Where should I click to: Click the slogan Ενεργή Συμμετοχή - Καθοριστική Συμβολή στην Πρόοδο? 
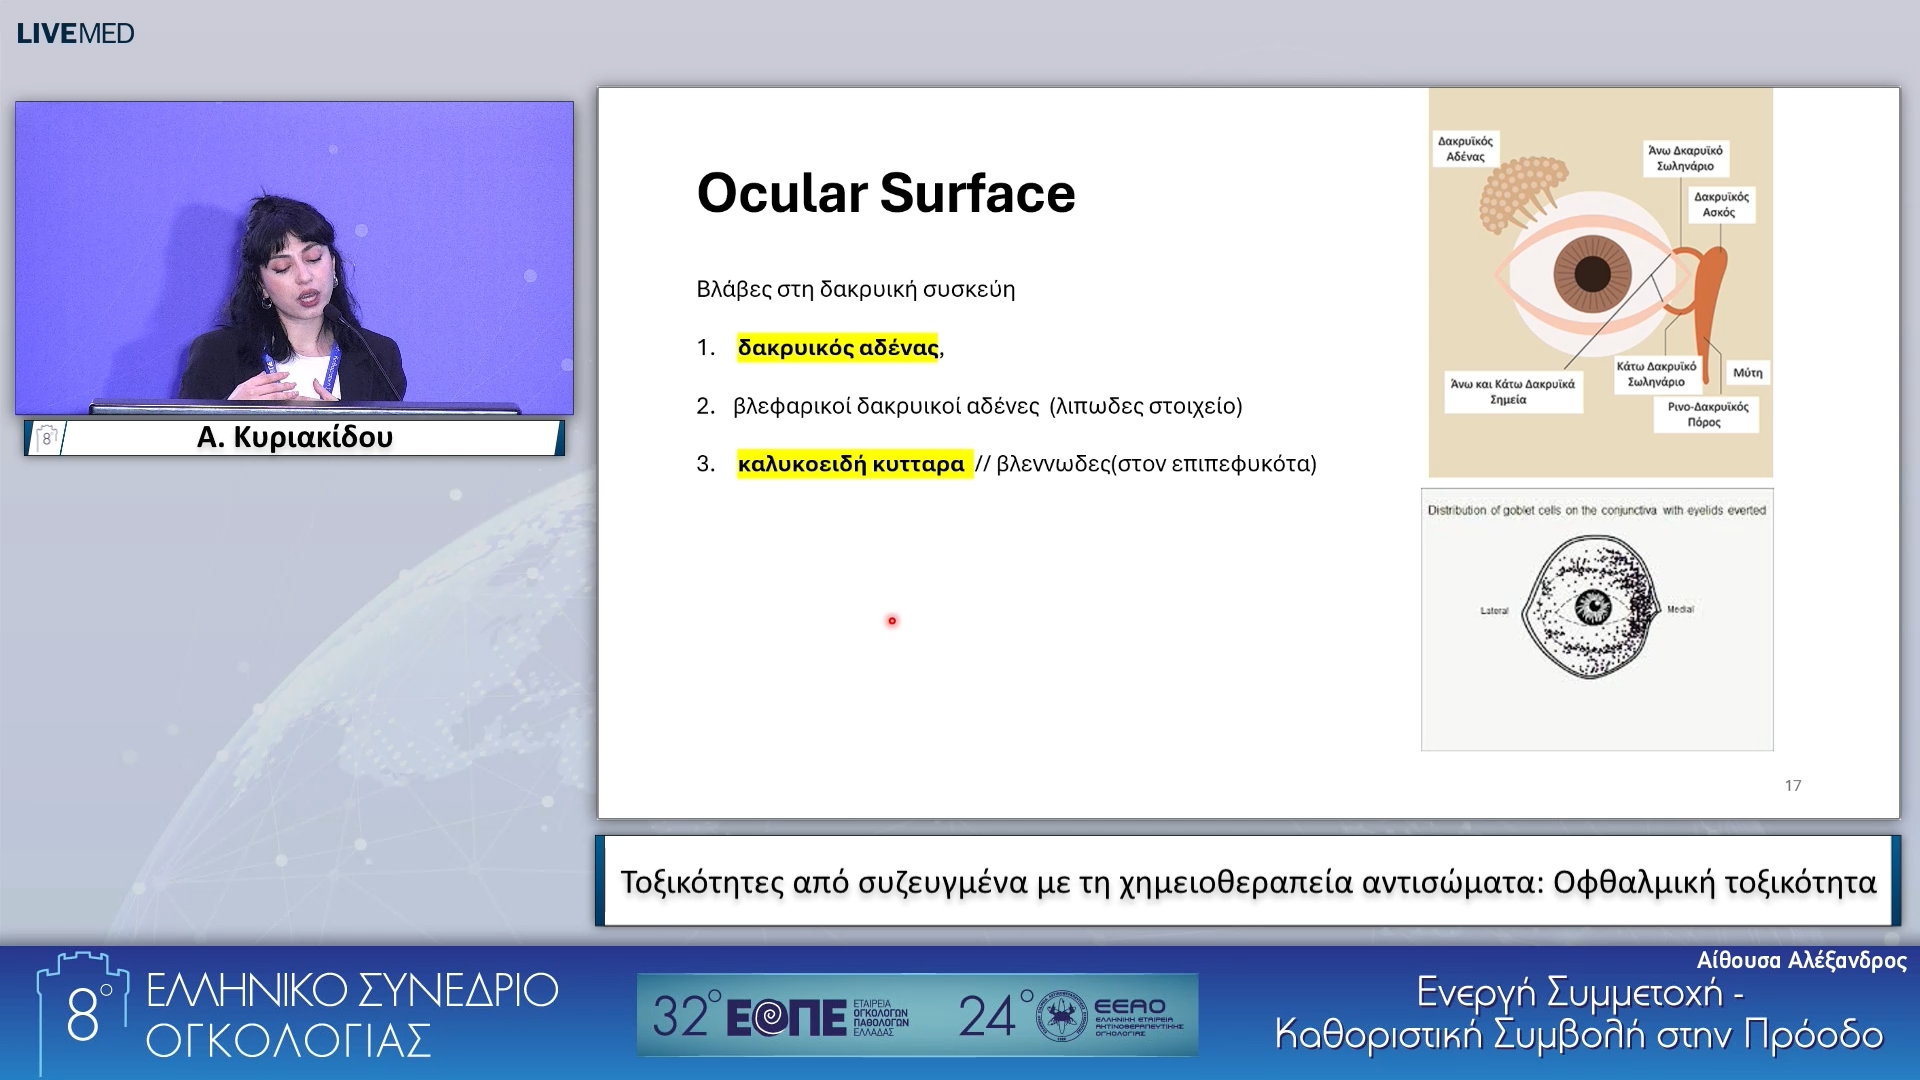tap(1579, 1013)
